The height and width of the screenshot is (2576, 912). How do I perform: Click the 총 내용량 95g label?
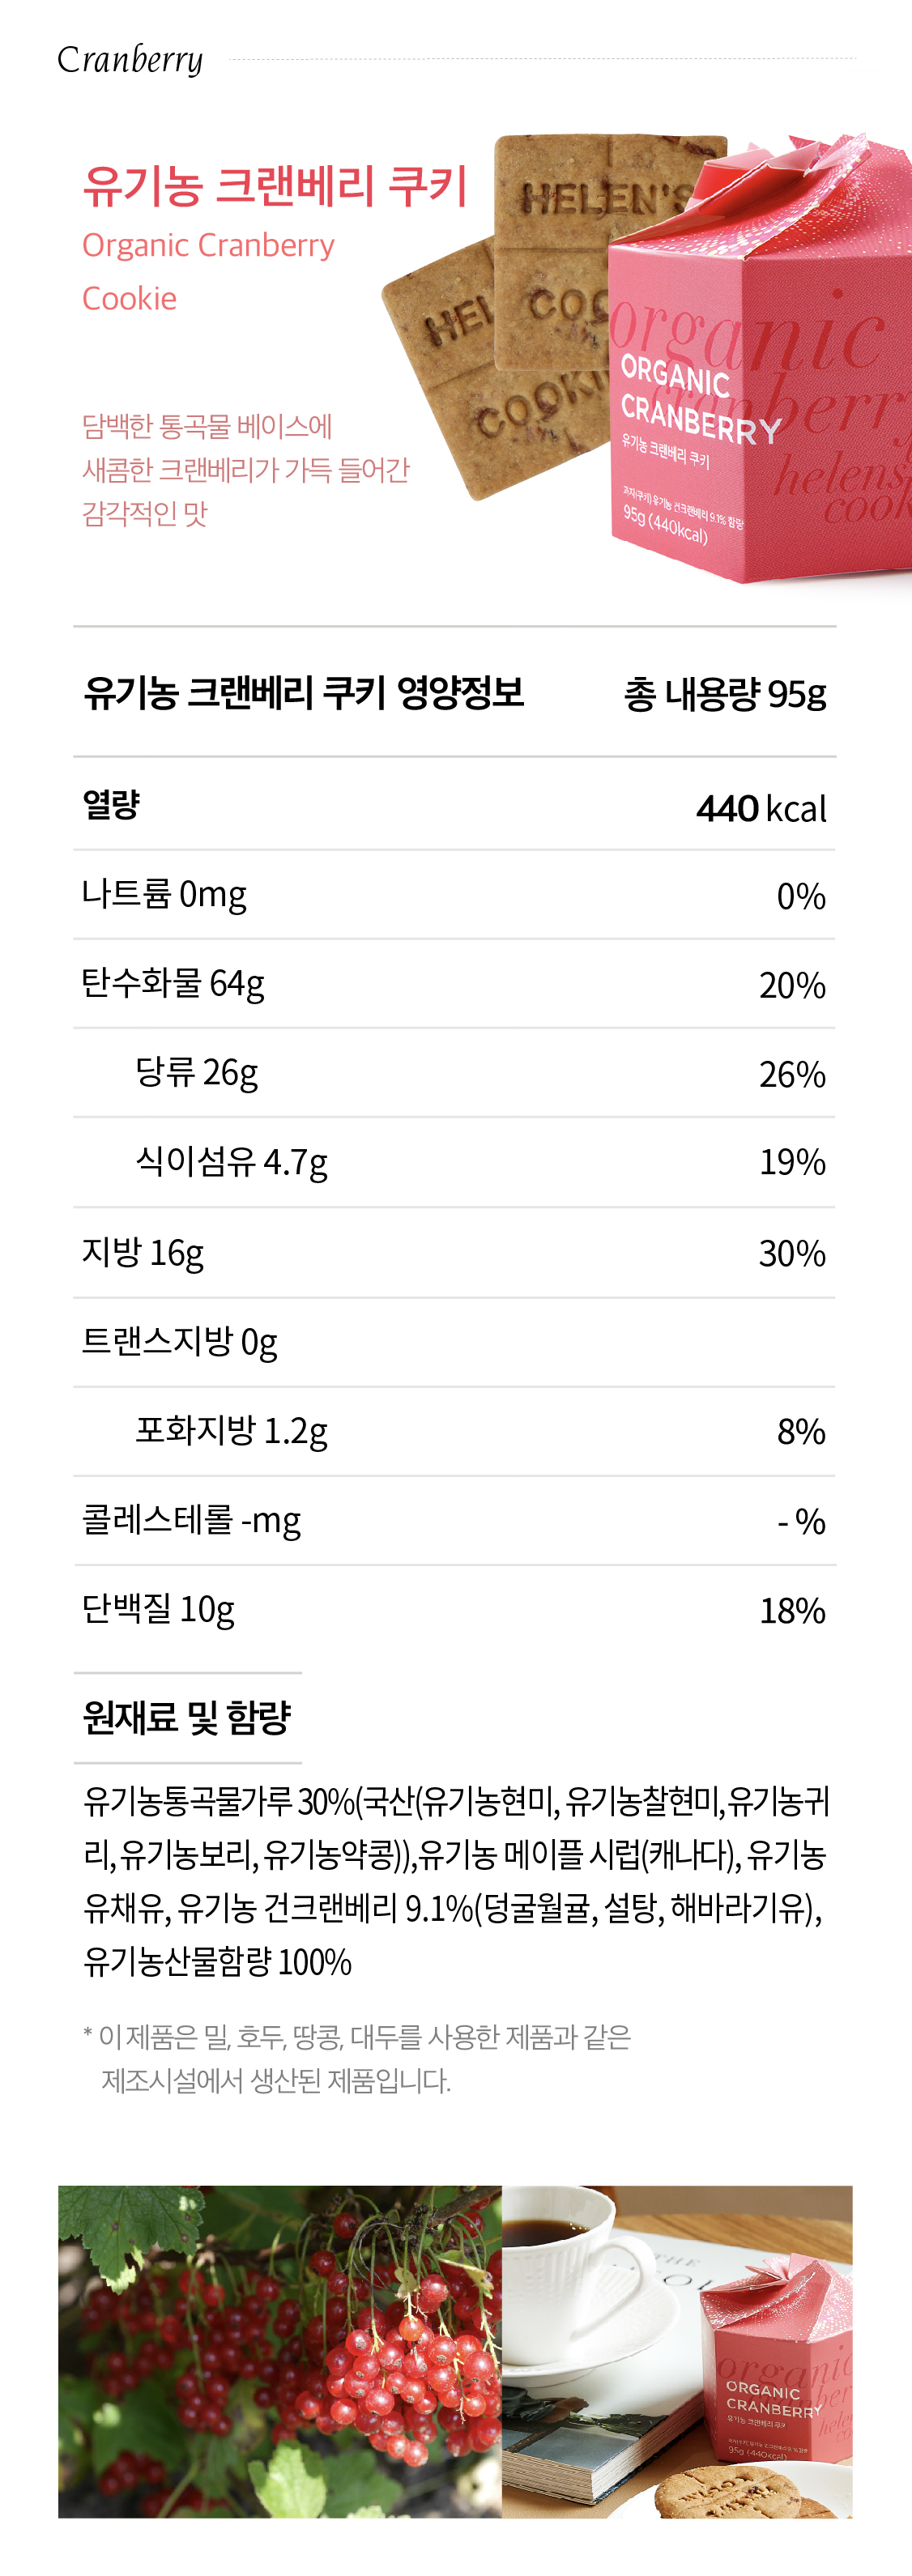[725, 694]
